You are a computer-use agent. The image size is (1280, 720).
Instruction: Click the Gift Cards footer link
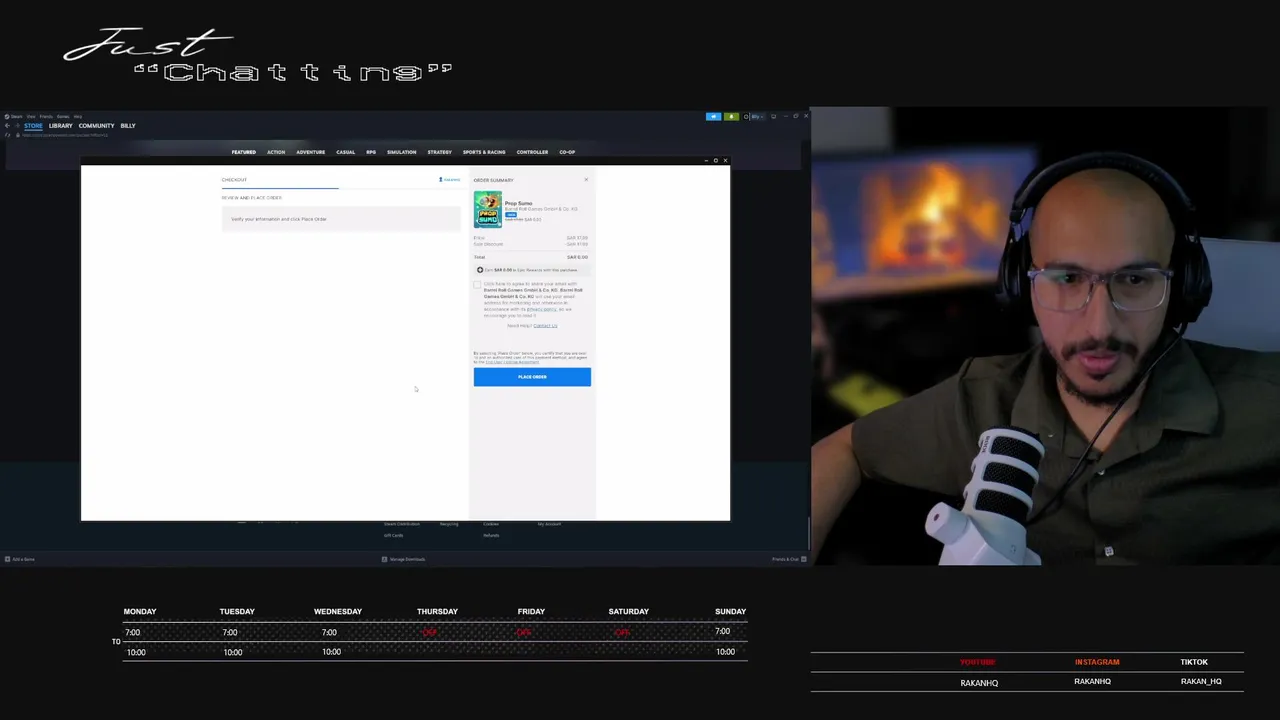click(393, 535)
